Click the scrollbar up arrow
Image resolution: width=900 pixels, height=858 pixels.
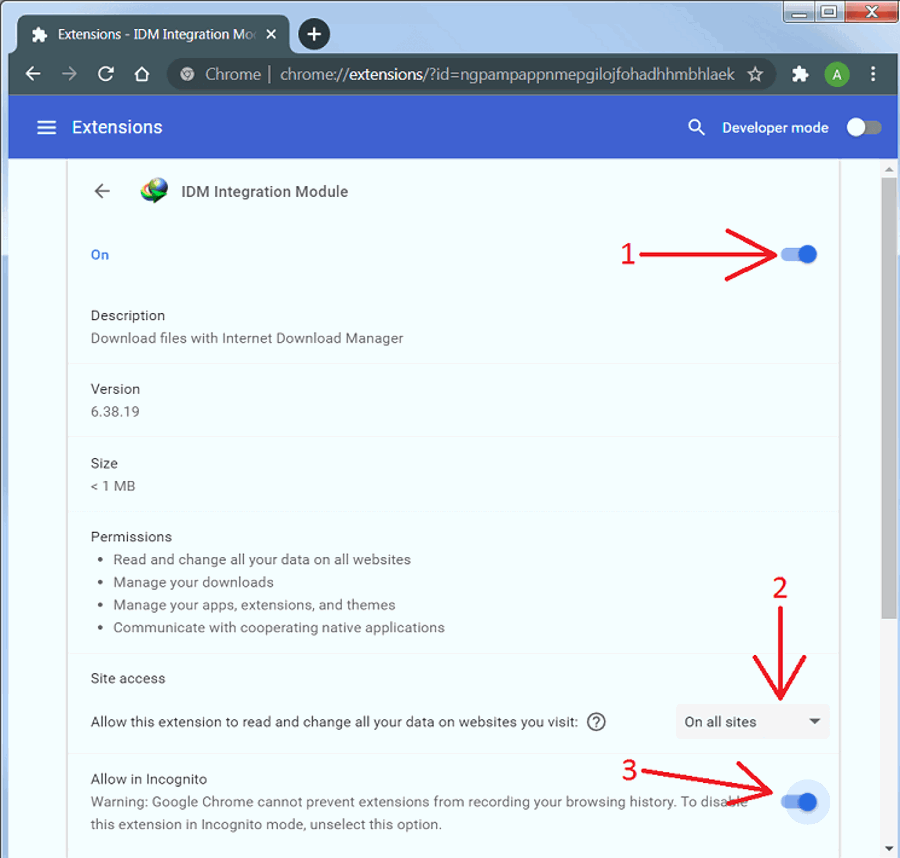[889, 169]
